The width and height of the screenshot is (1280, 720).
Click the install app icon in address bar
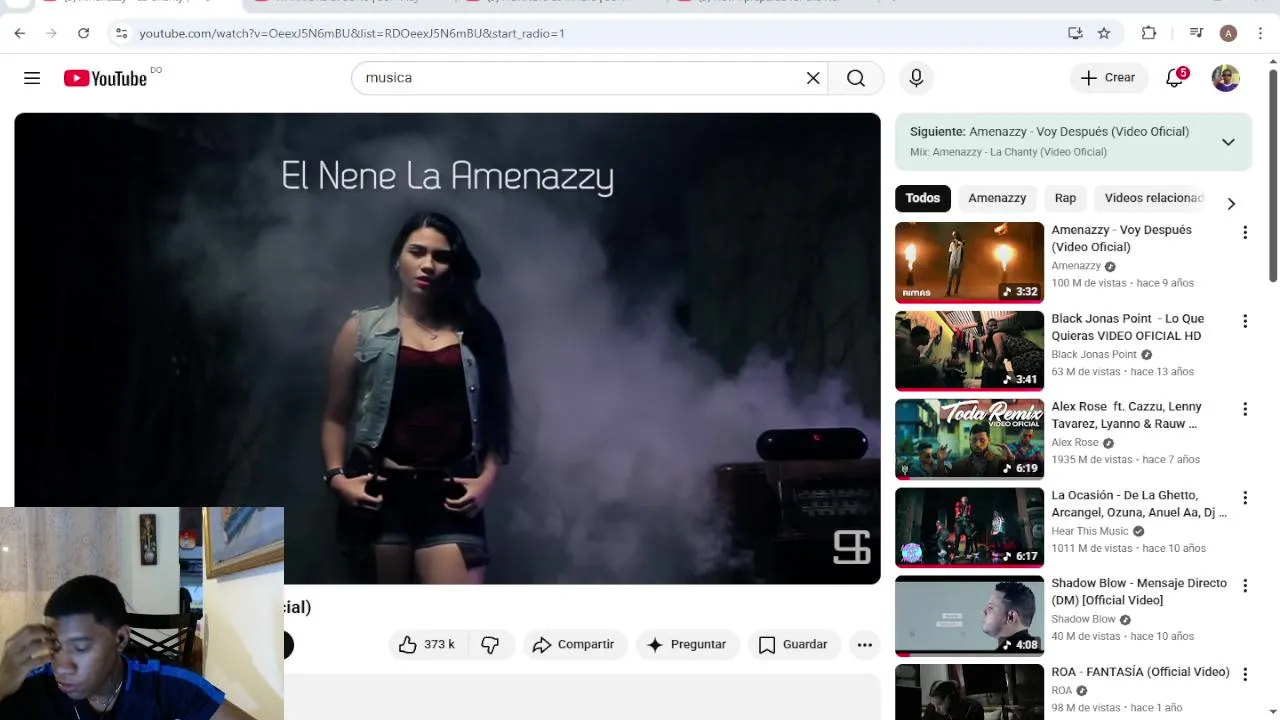click(1075, 33)
